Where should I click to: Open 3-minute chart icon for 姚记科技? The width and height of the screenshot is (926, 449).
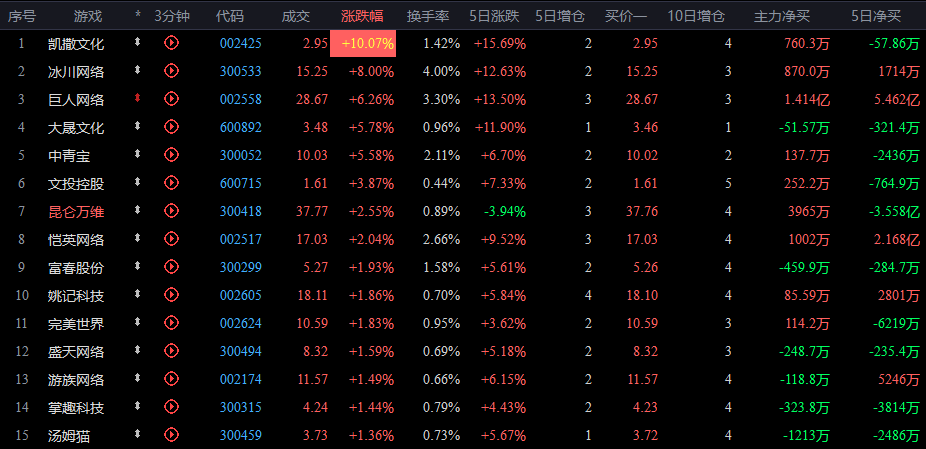point(171,294)
